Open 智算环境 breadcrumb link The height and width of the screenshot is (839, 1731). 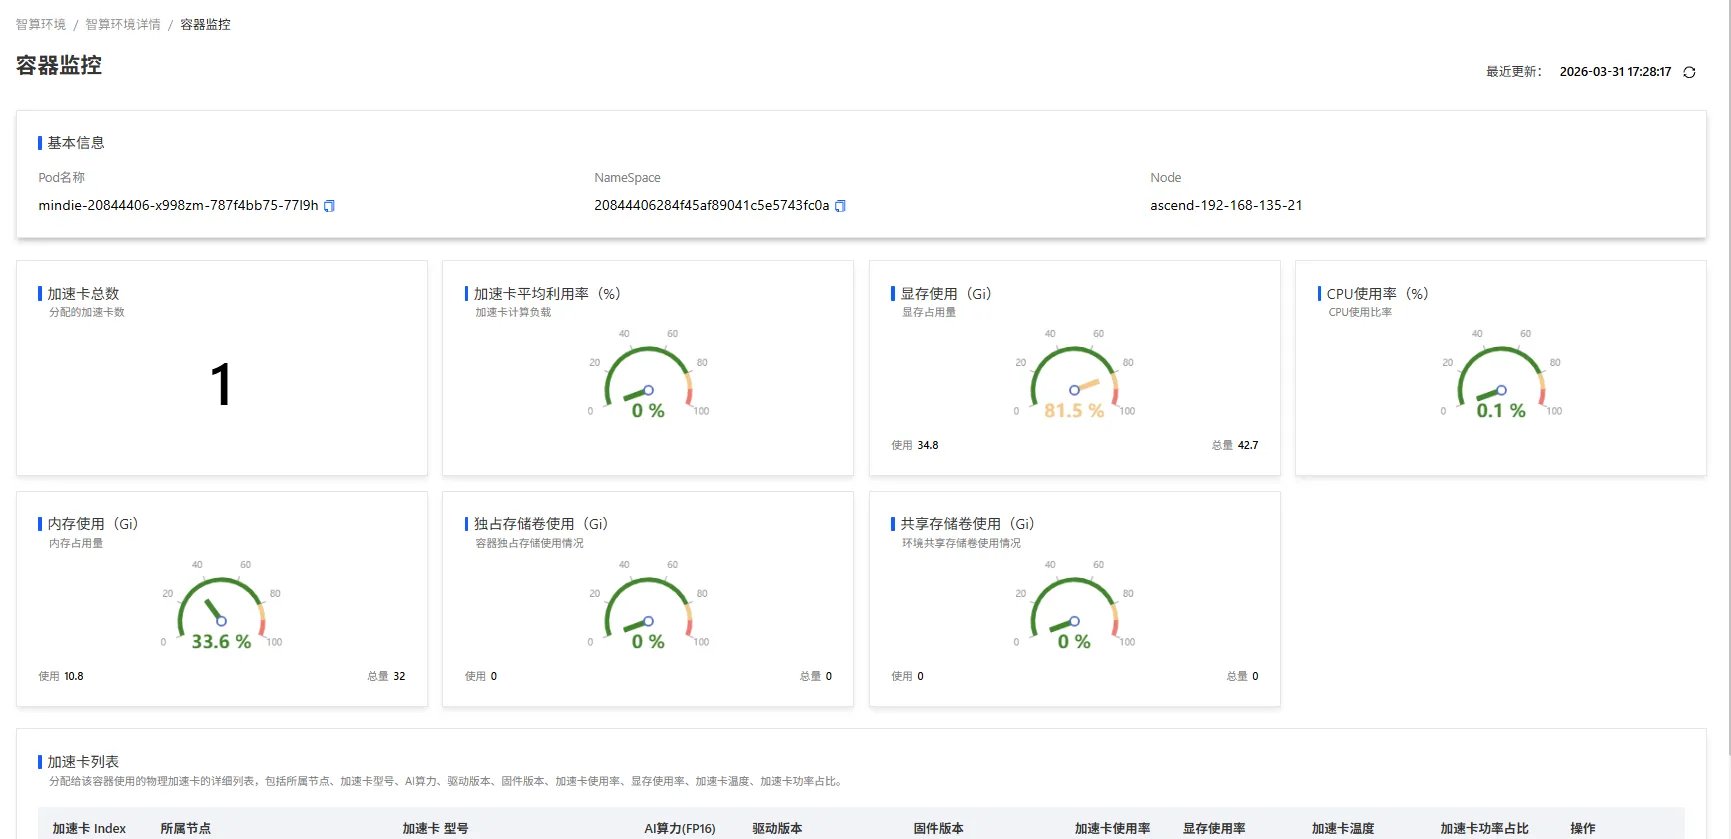point(41,25)
